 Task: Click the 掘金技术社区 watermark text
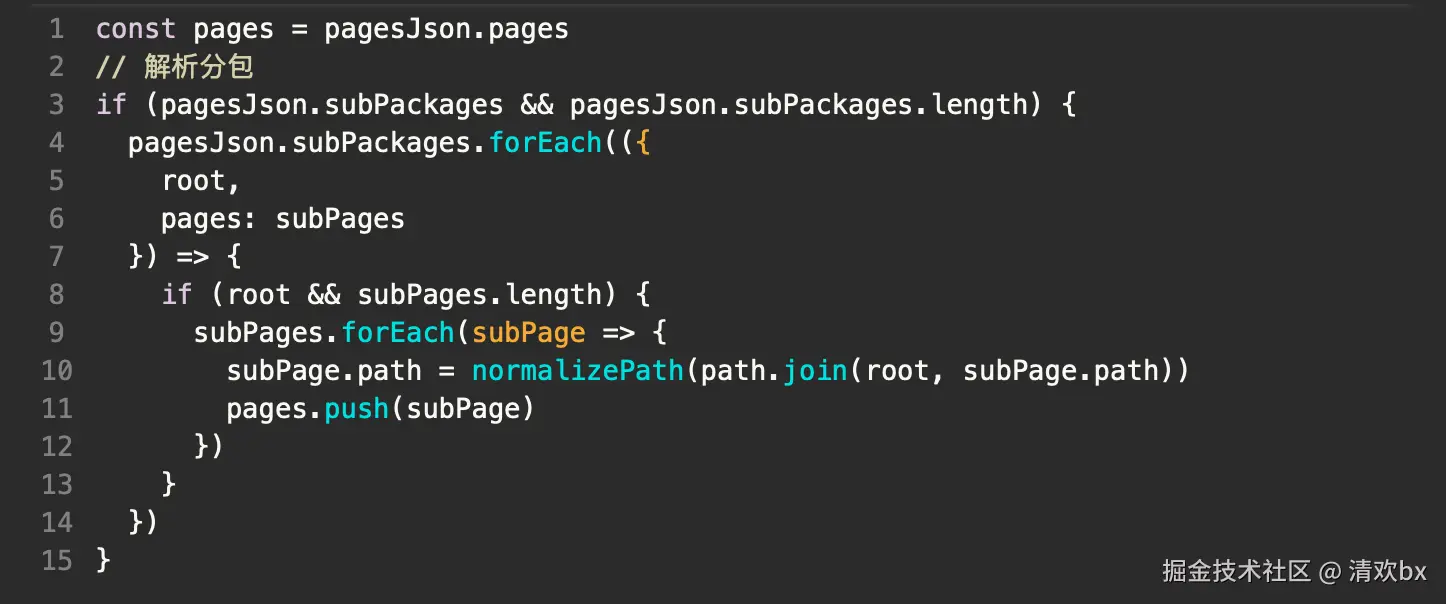coord(1236,571)
